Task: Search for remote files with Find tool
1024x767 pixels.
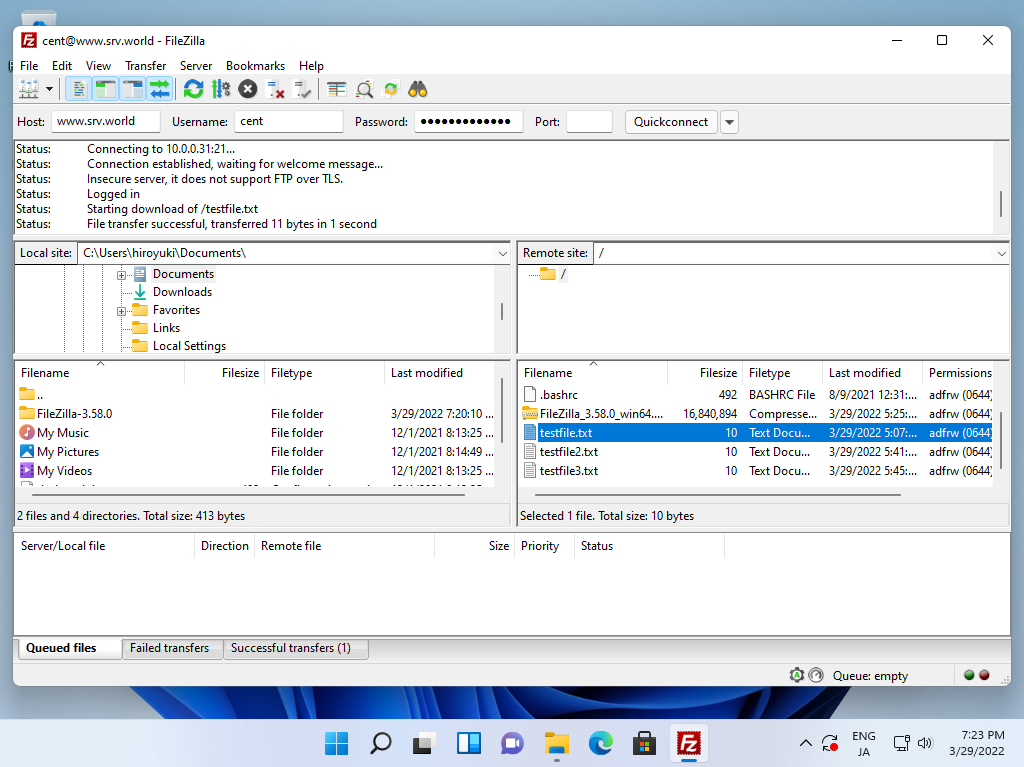Action: [418, 89]
